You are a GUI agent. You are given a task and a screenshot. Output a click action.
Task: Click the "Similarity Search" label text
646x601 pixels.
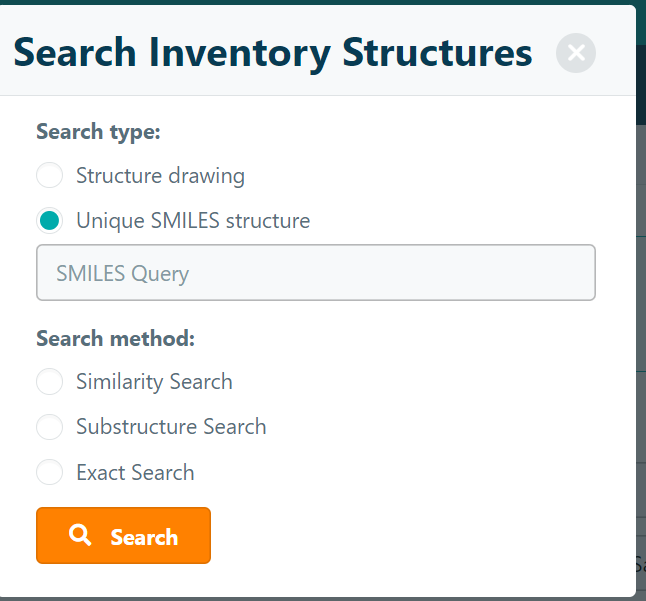154,382
